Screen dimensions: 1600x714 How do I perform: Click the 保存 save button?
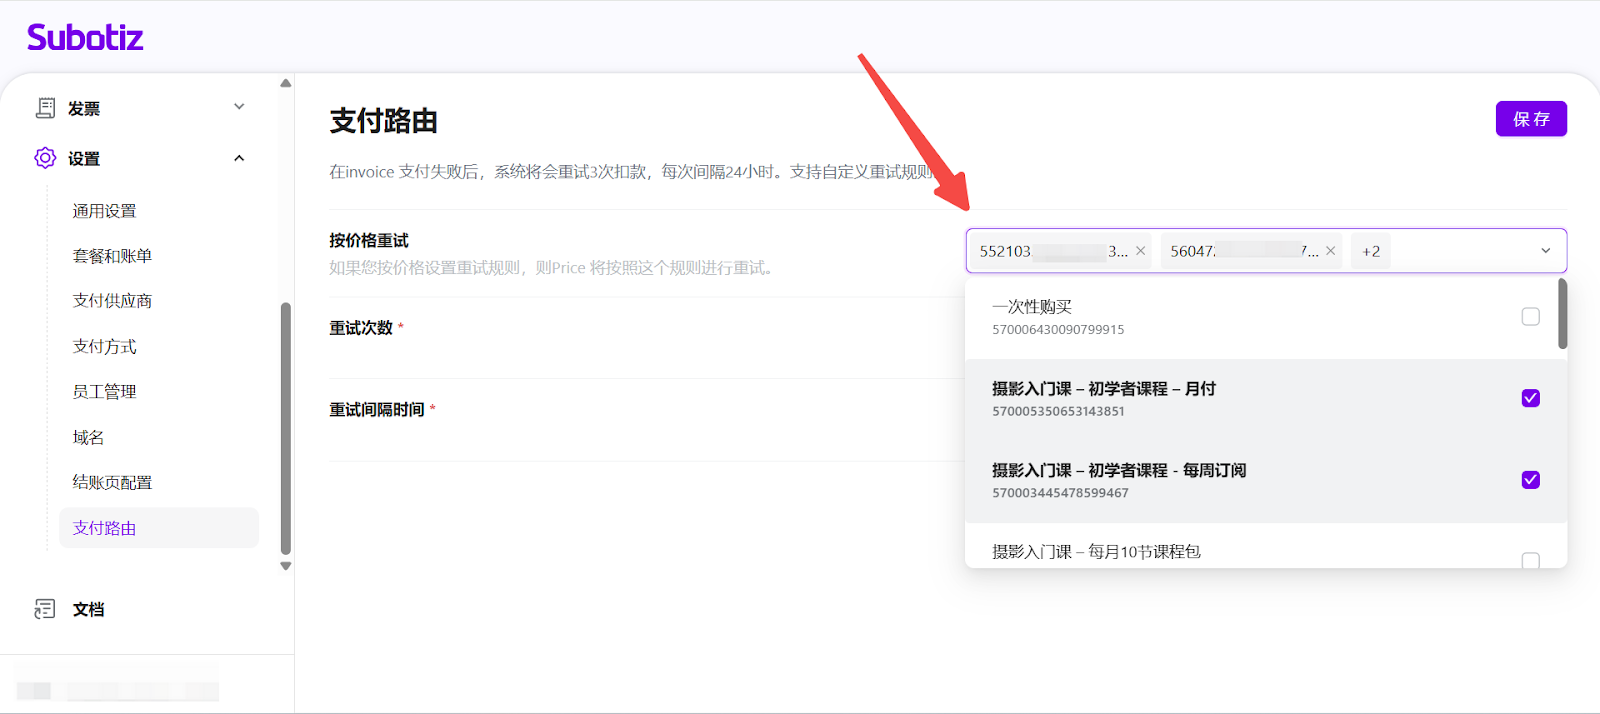[1530, 119]
